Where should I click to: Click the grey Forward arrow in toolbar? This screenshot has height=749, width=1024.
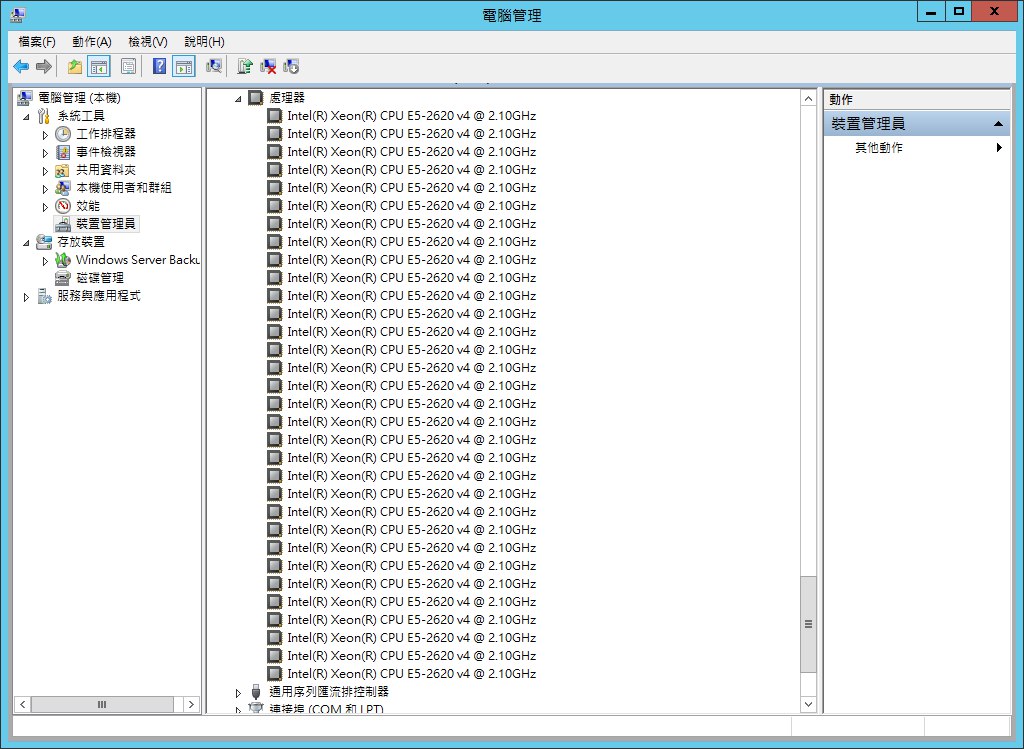44,66
